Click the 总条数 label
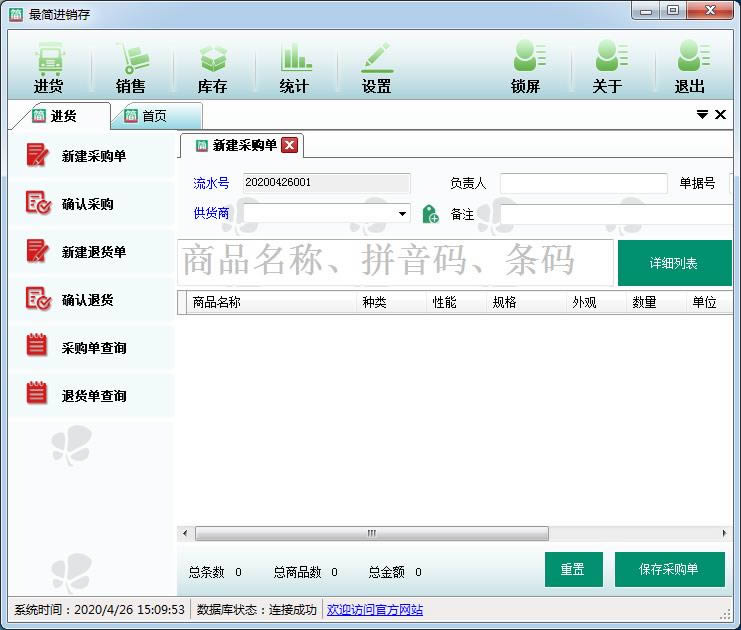The image size is (741, 630). pos(207,572)
